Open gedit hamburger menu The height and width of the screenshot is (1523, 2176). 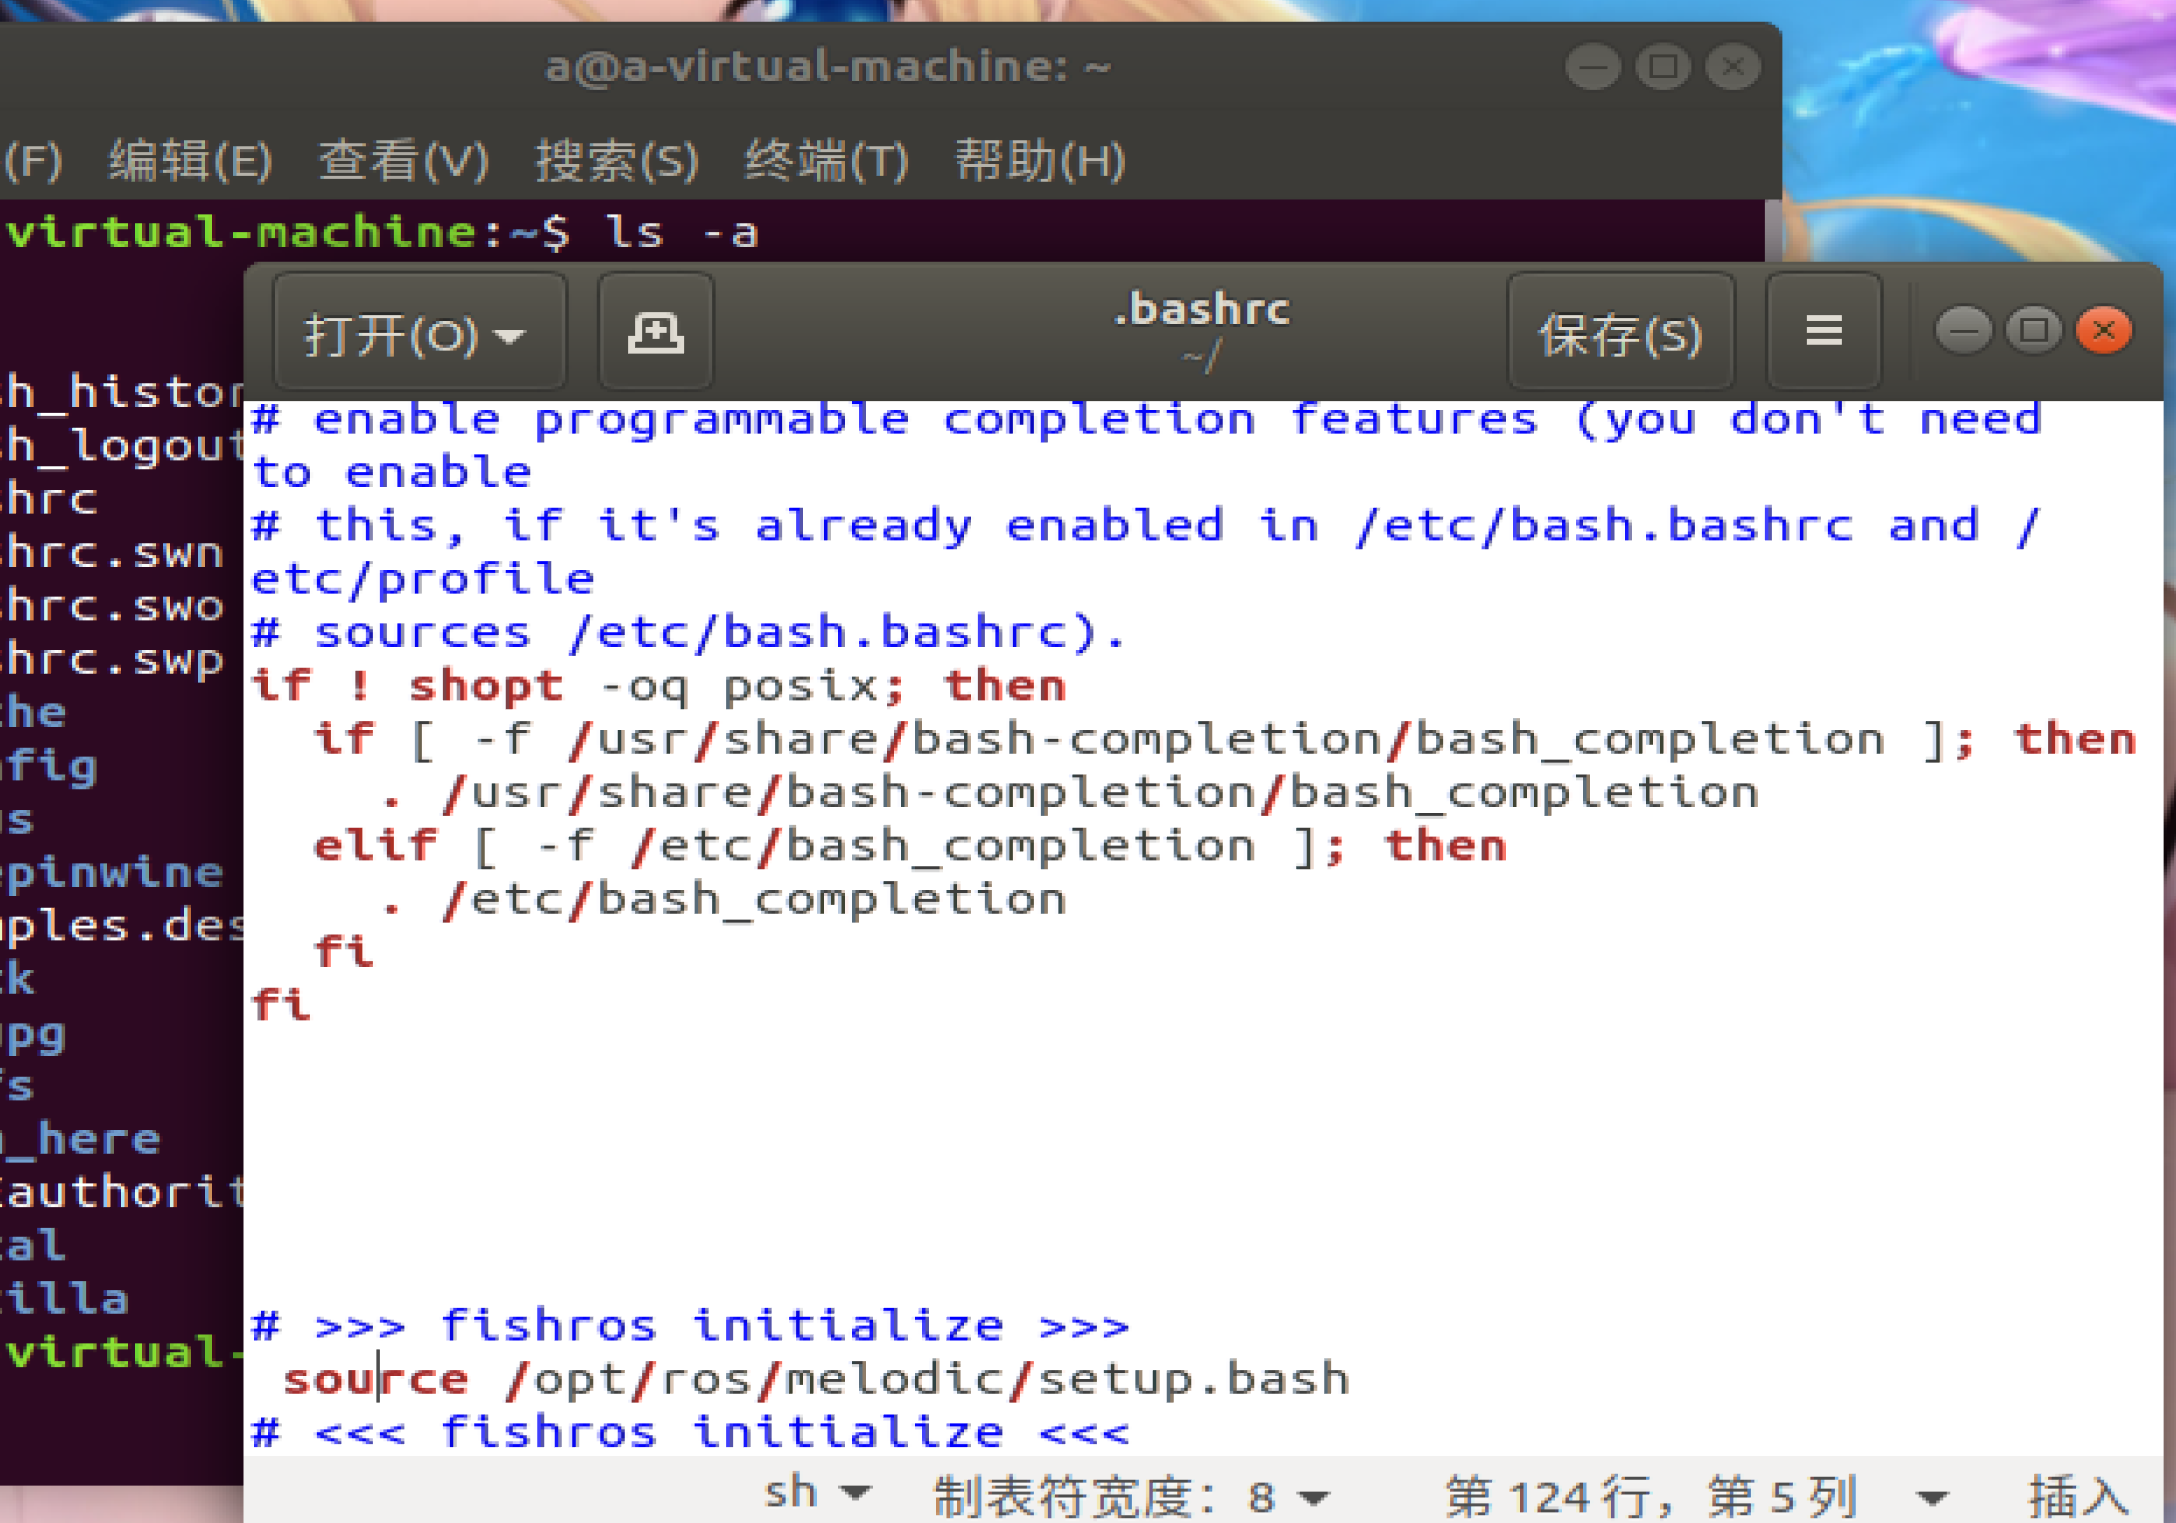click(x=1823, y=331)
